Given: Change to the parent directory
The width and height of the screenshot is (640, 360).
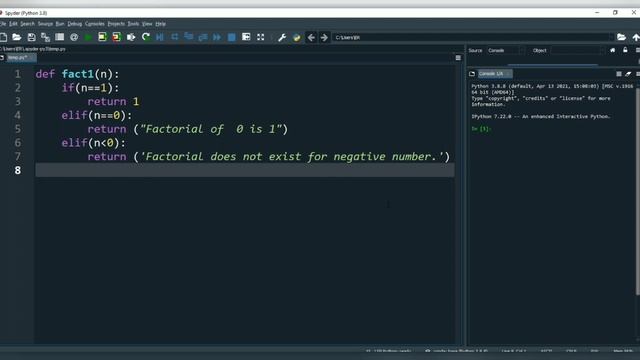Looking at the screenshot, I should 636,38.
